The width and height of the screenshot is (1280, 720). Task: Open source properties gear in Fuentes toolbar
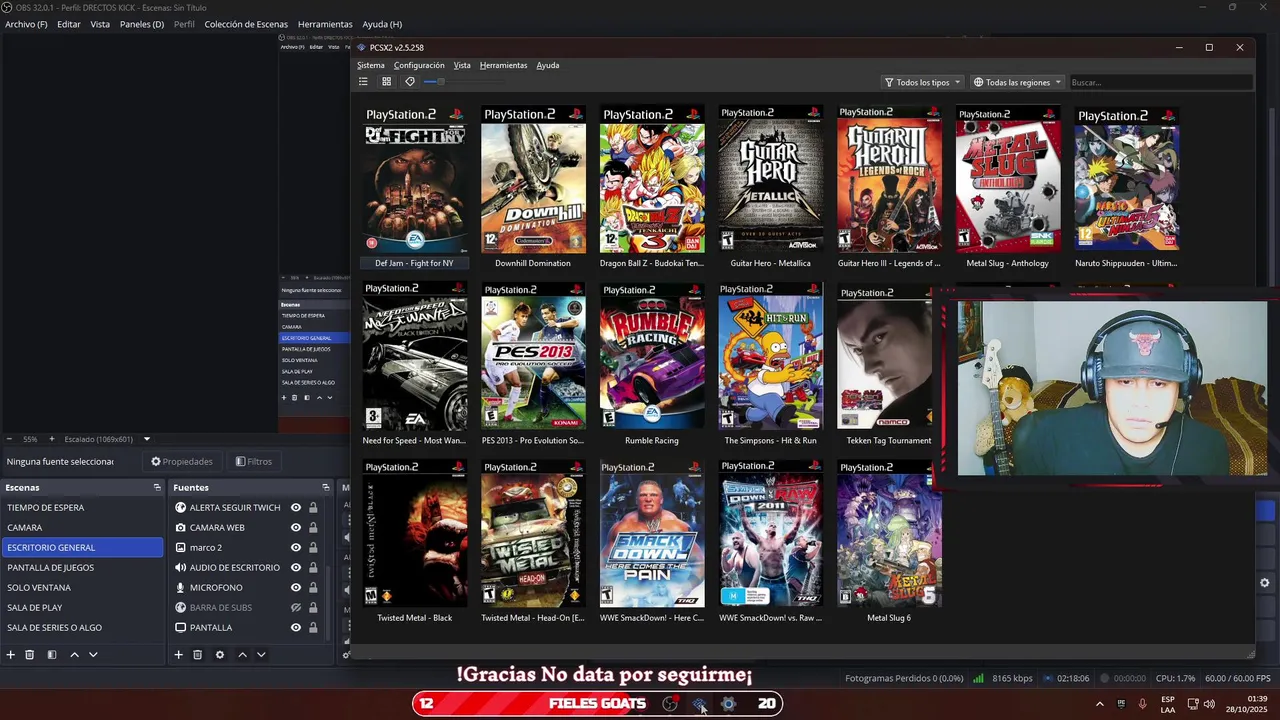pos(220,655)
